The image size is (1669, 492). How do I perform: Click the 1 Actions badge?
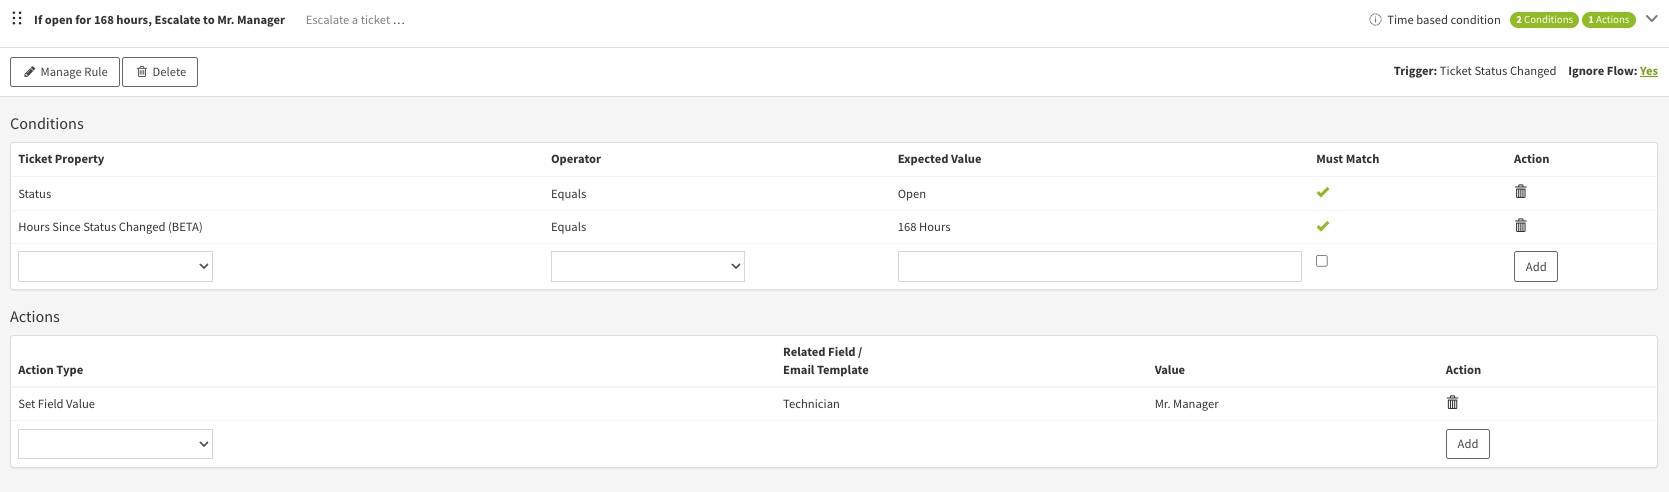pyautogui.click(x=1608, y=20)
